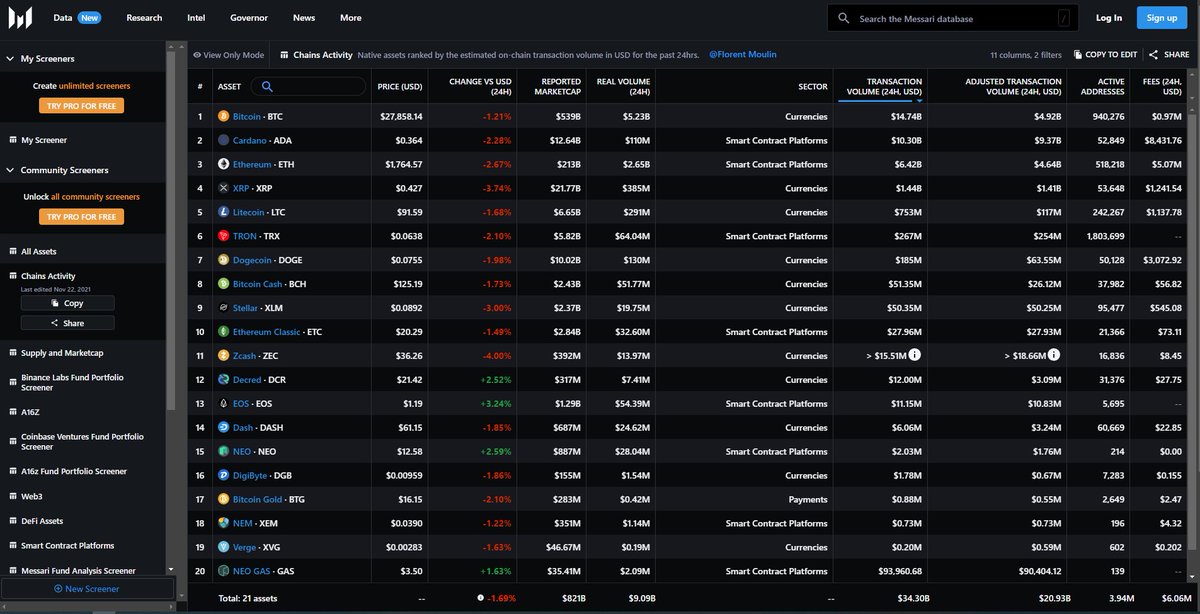
Task: Open the Research menu
Action: coord(144,18)
